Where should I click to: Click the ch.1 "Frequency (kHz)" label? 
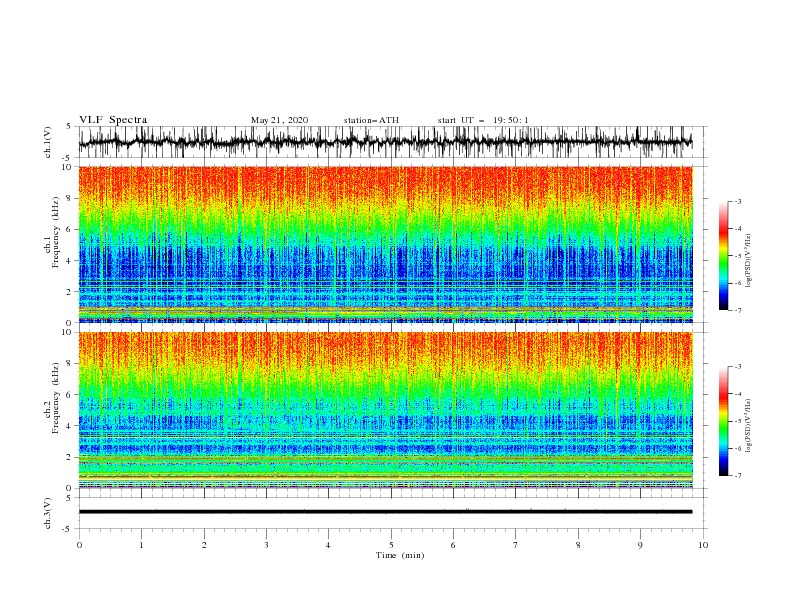[x=55, y=232]
